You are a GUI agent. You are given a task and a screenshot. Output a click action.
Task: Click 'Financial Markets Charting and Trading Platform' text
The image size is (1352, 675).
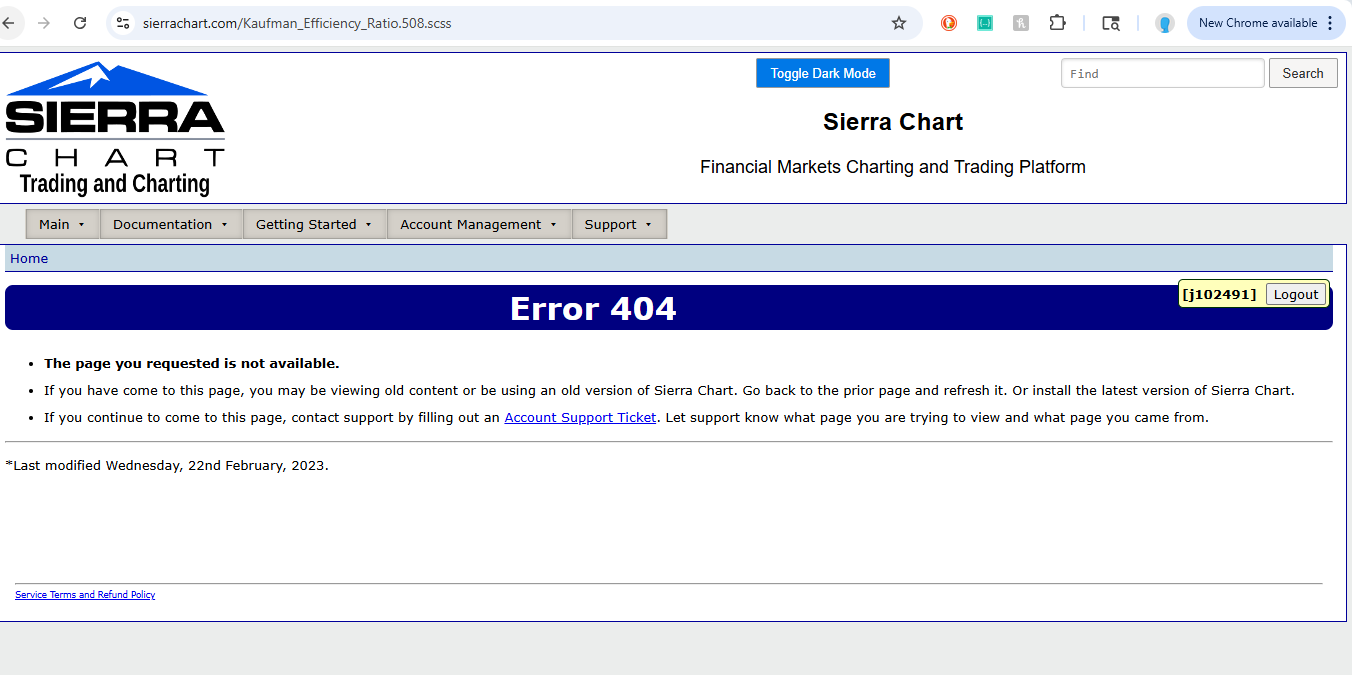(893, 167)
